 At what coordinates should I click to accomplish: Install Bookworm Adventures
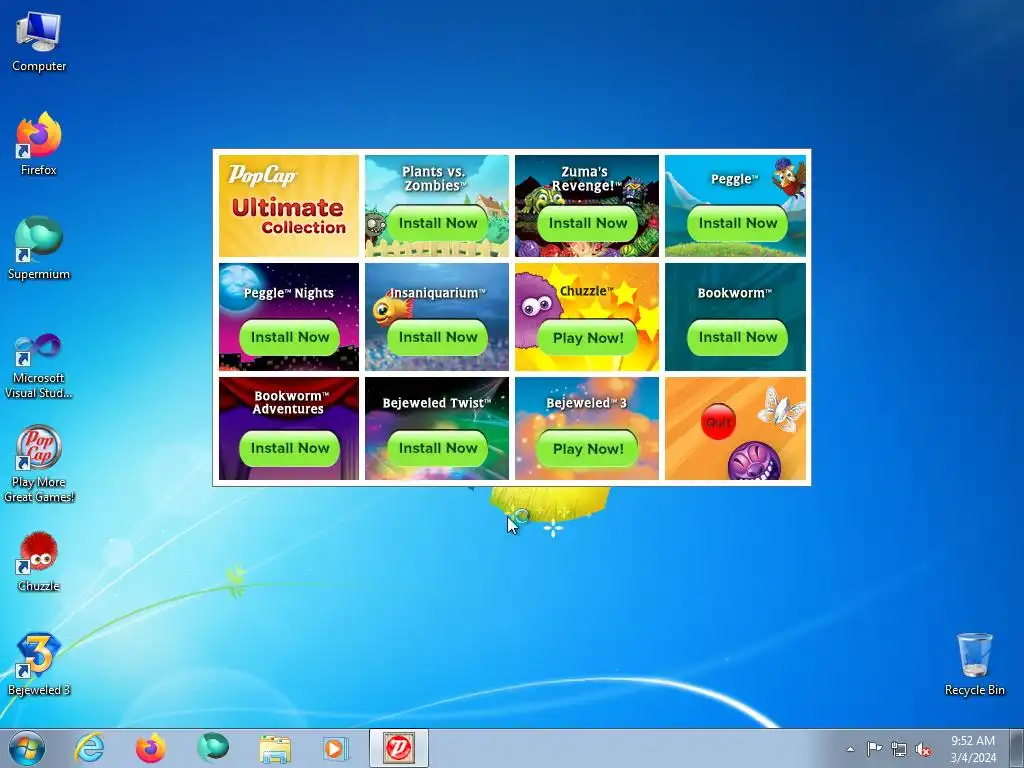pyautogui.click(x=289, y=449)
